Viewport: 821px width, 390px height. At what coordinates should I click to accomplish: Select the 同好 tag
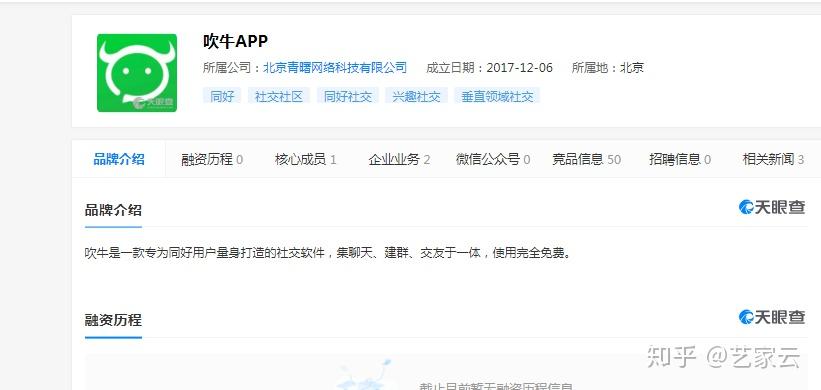point(222,96)
